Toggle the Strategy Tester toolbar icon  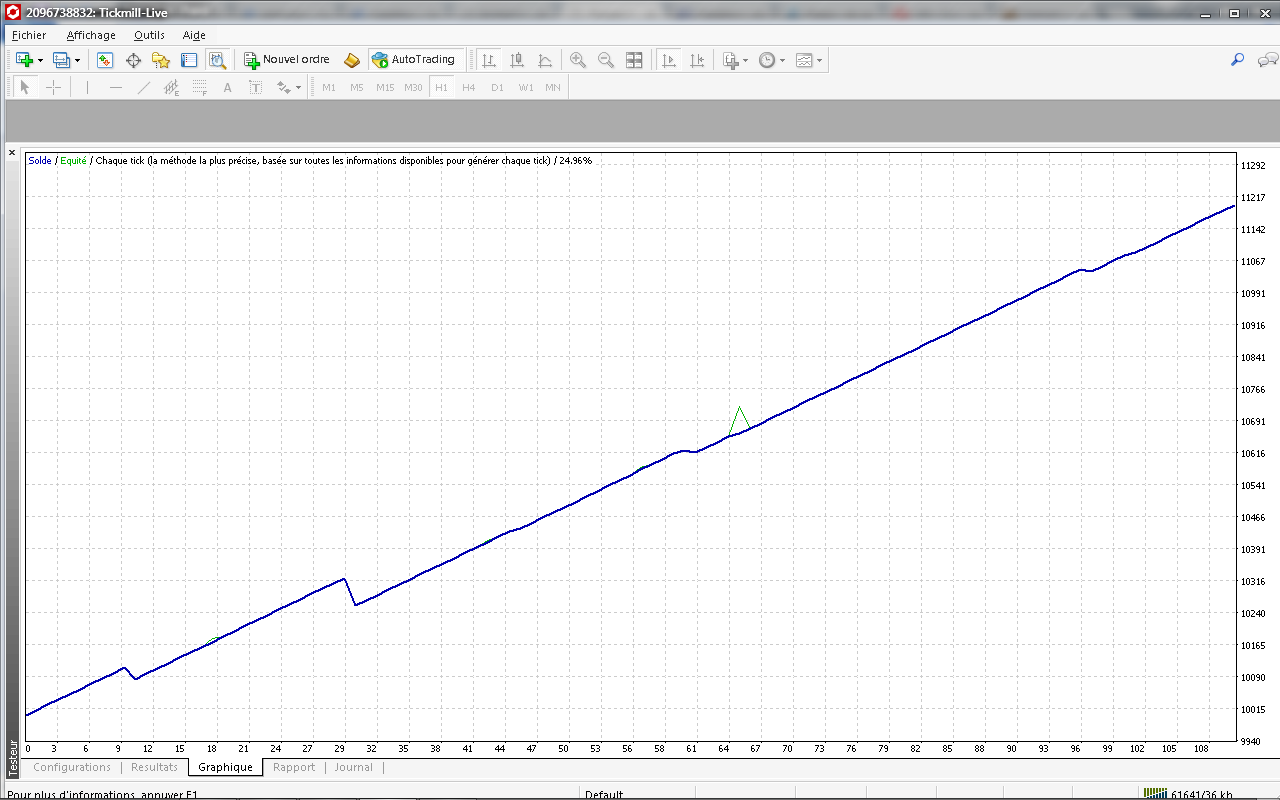click(x=217, y=60)
